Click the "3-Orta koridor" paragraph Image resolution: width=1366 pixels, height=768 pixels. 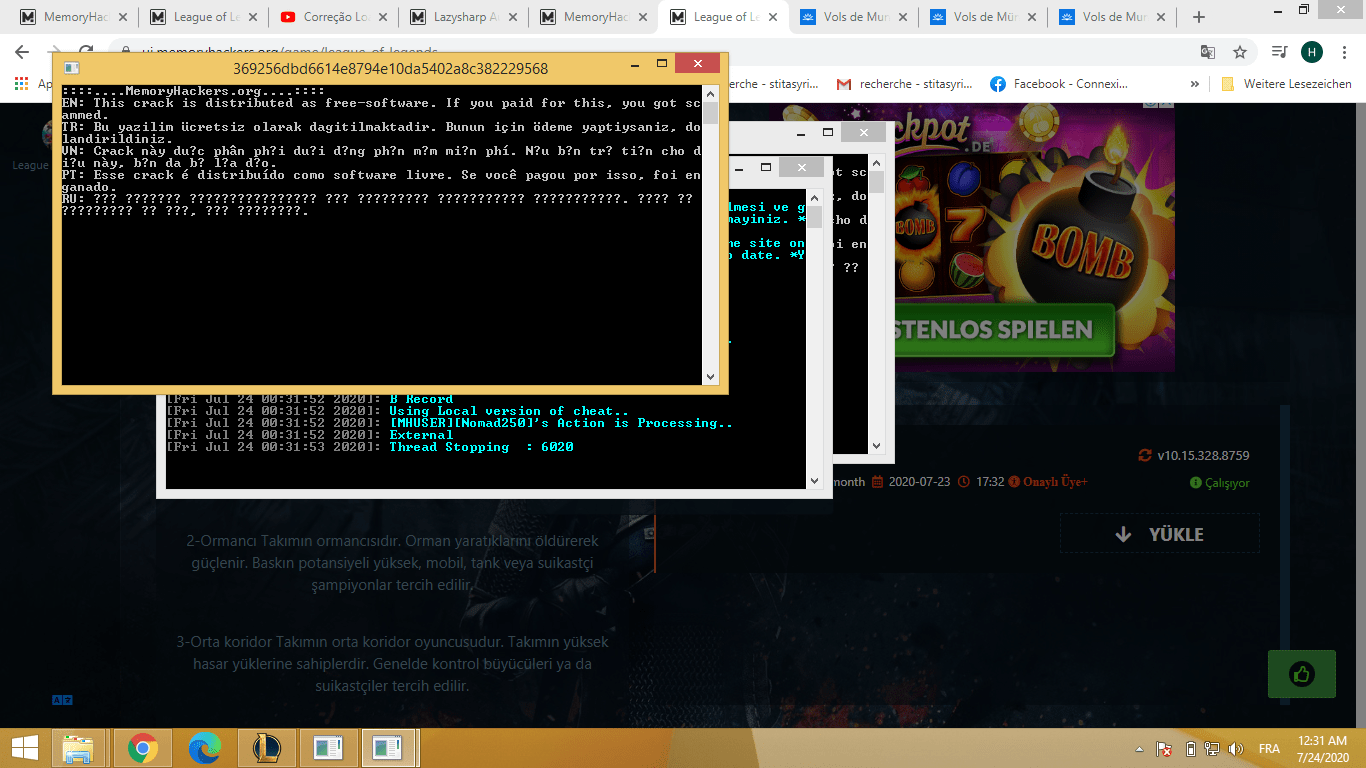tap(392, 664)
